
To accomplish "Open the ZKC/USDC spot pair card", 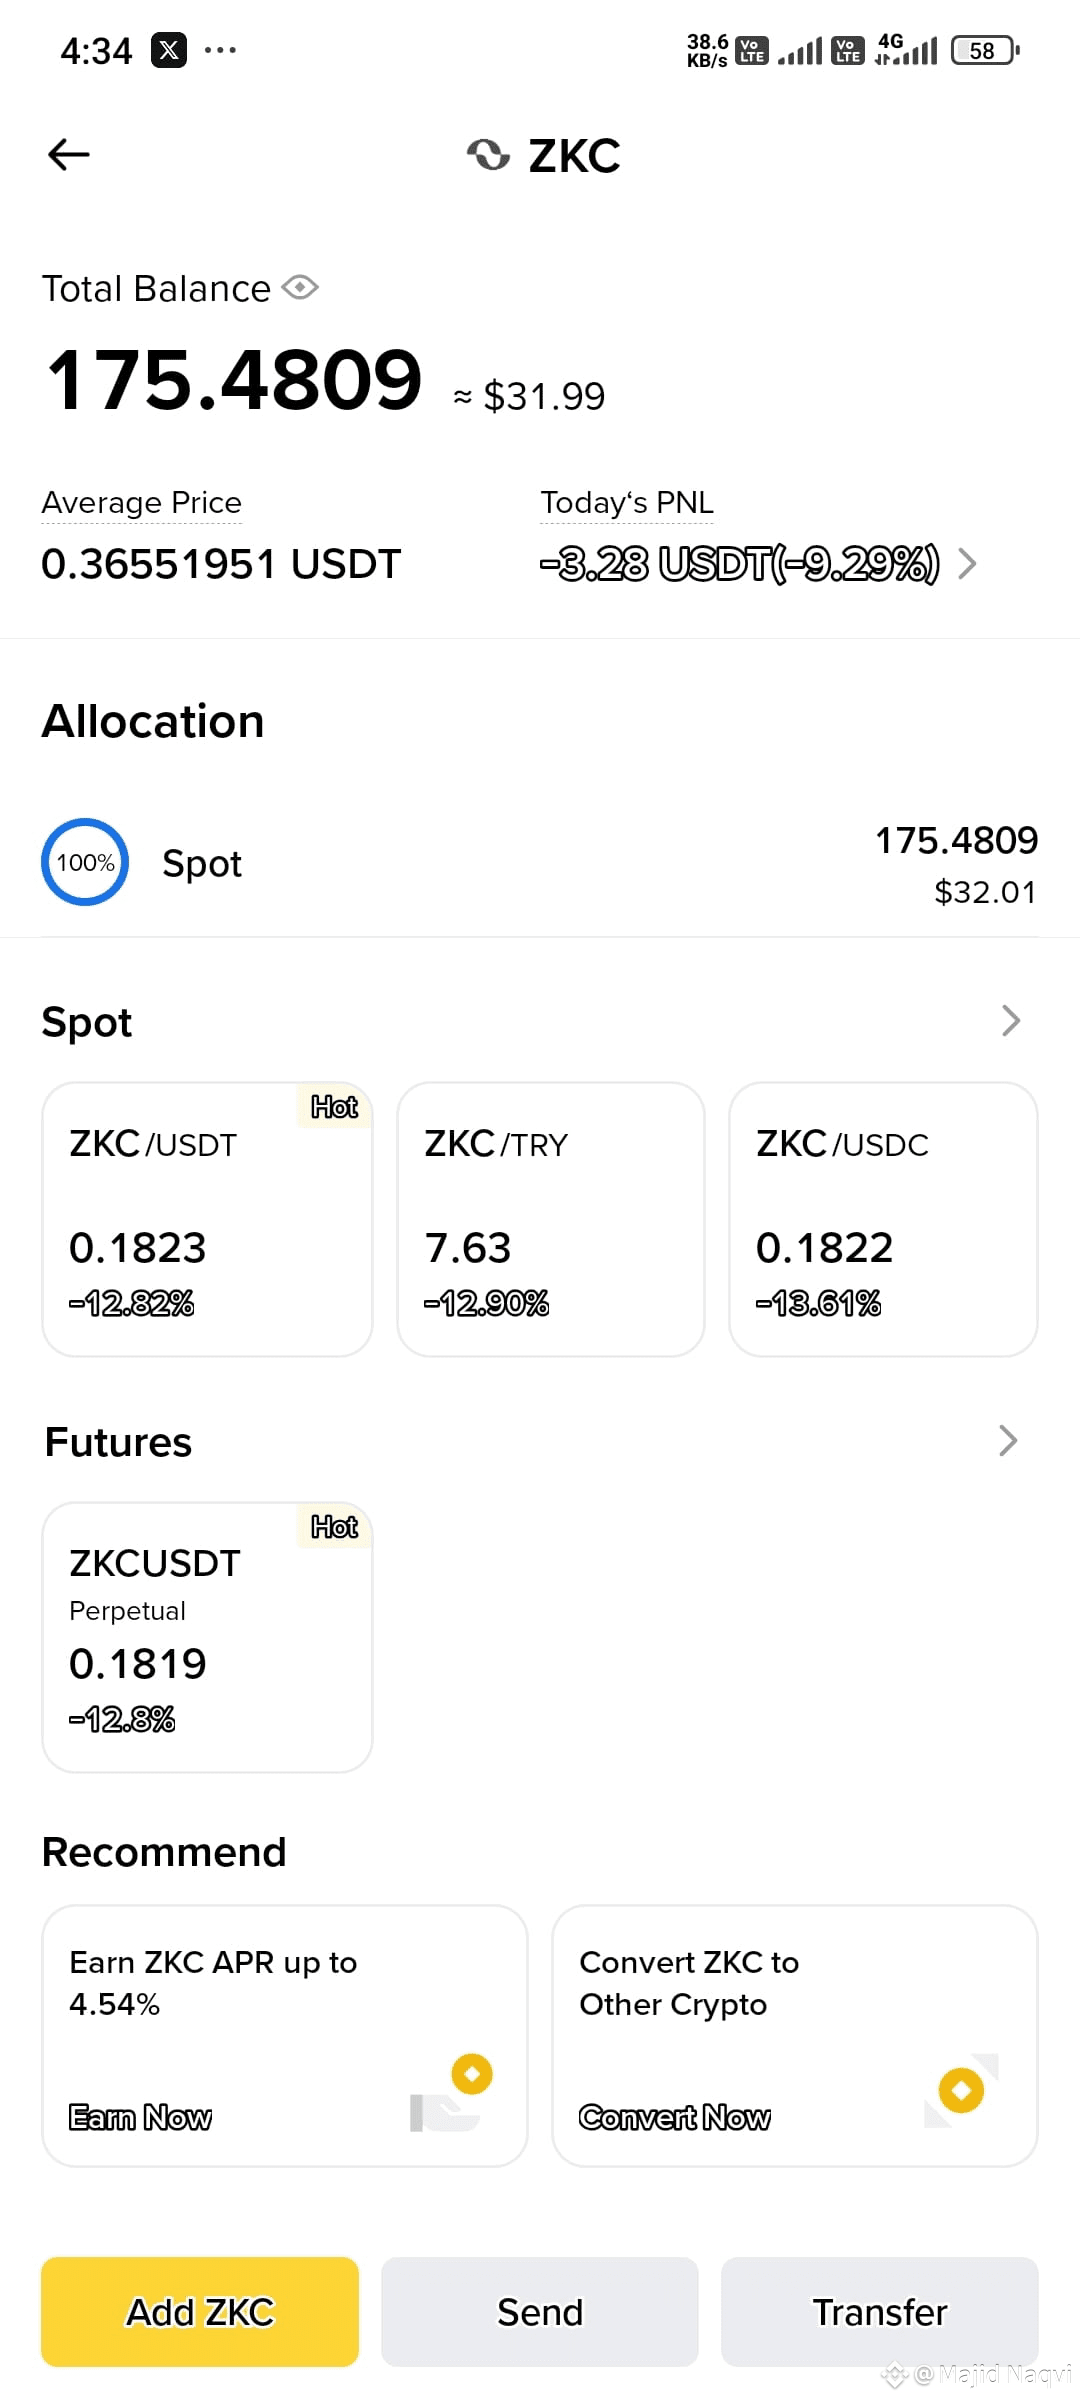I will pyautogui.click(x=883, y=1219).
